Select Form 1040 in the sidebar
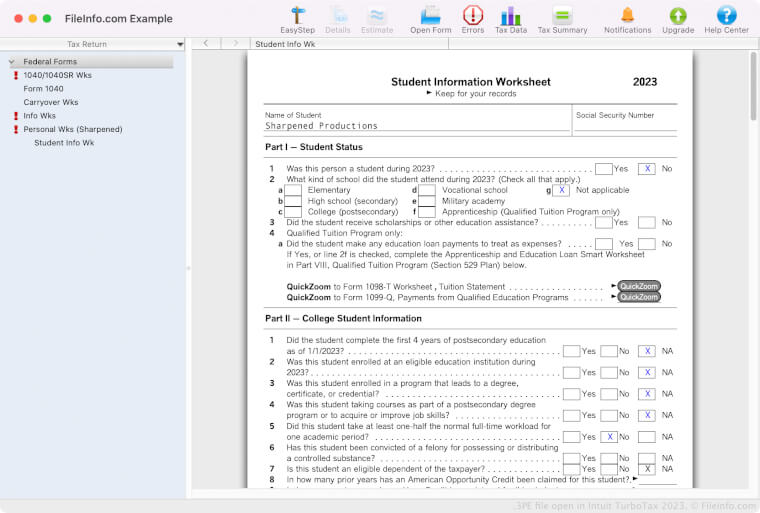The height and width of the screenshot is (513, 760). pyautogui.click(x=43, y=89)
